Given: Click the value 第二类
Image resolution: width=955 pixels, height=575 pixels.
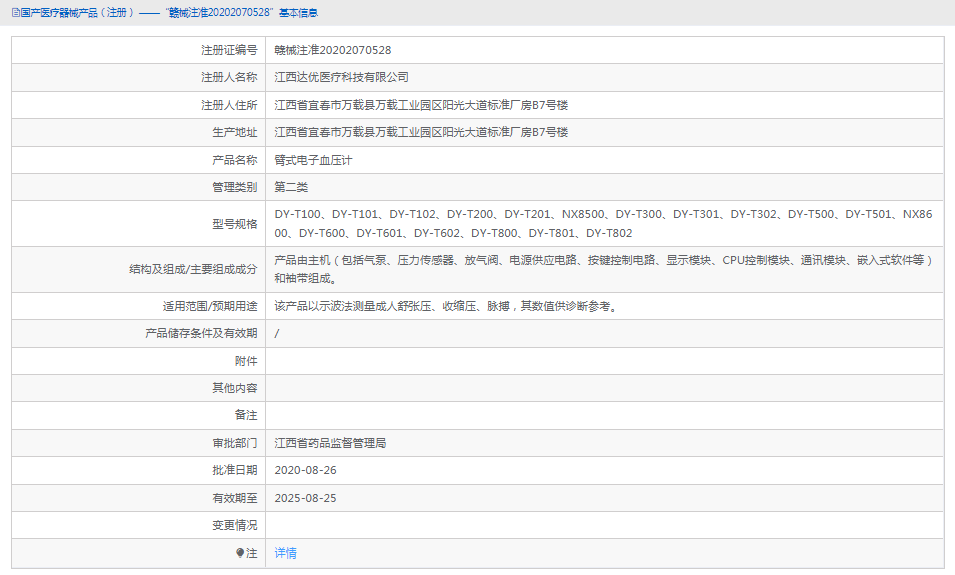Looking at the screenshot, I should tap(291, 187).
